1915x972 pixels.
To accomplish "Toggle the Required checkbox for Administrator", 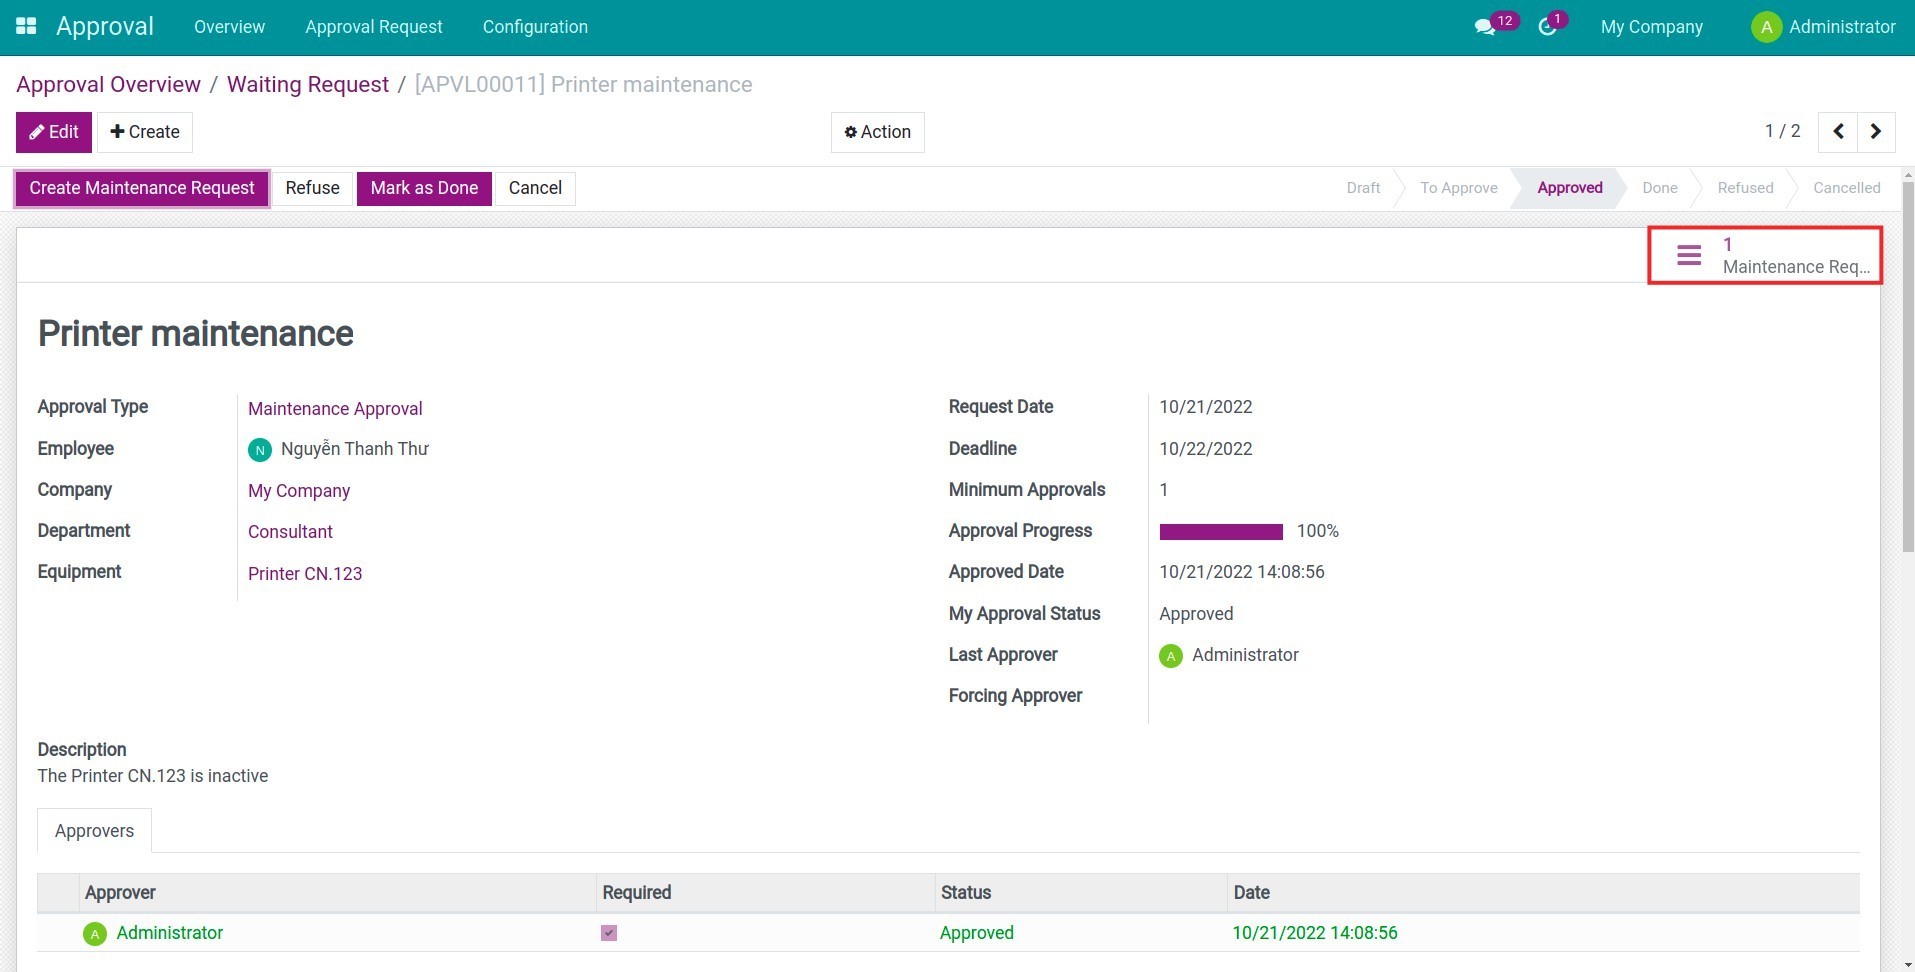I will [x=609, y=933].
